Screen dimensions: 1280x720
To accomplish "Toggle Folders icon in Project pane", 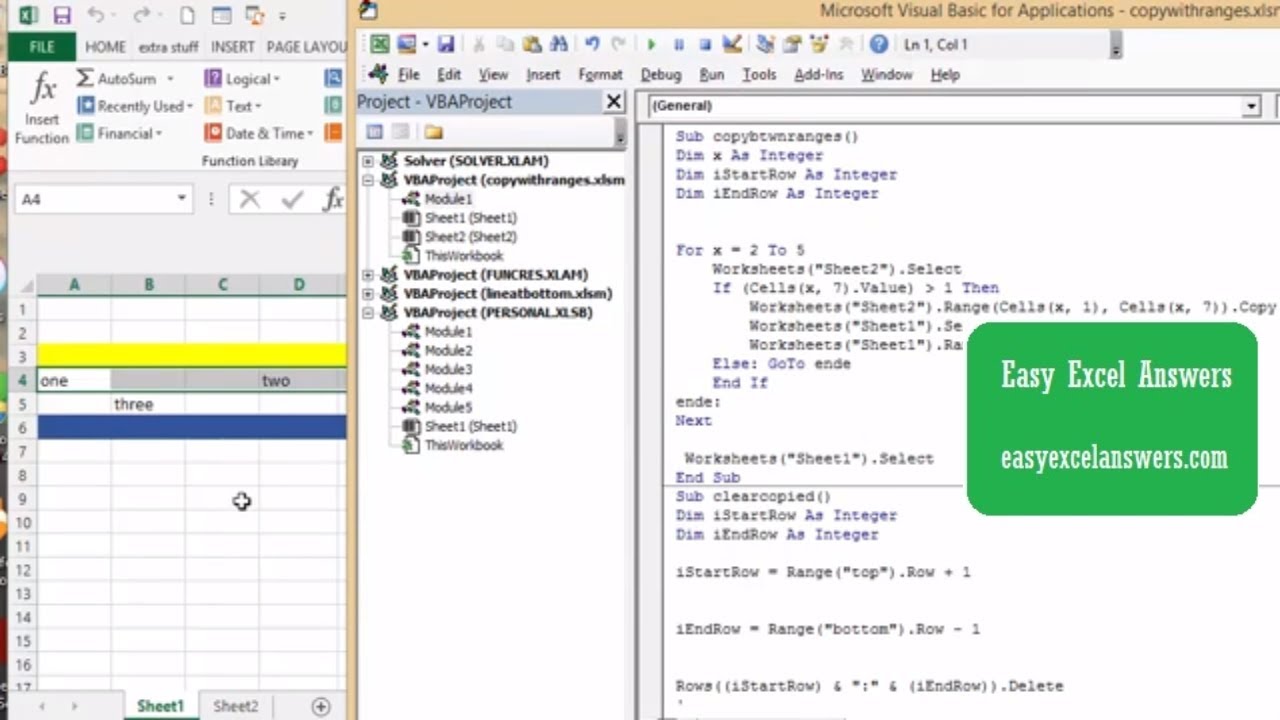I will [433, 132].
